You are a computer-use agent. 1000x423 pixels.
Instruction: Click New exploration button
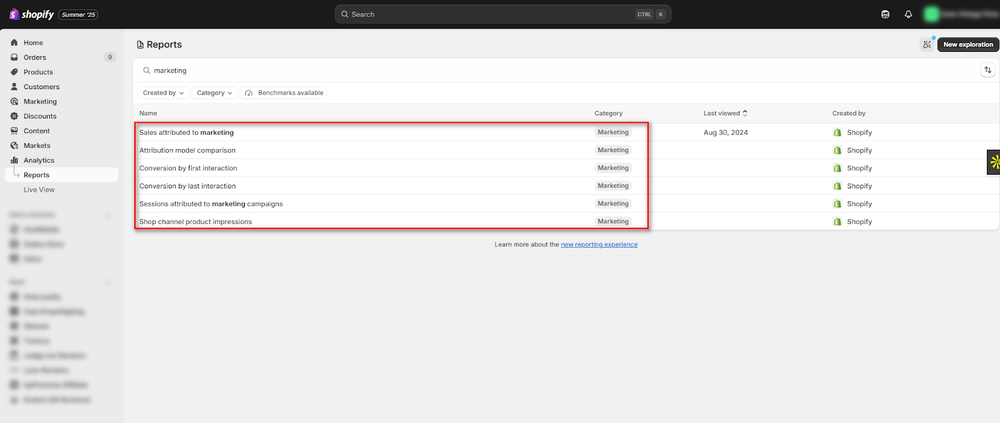click(968, 45)
